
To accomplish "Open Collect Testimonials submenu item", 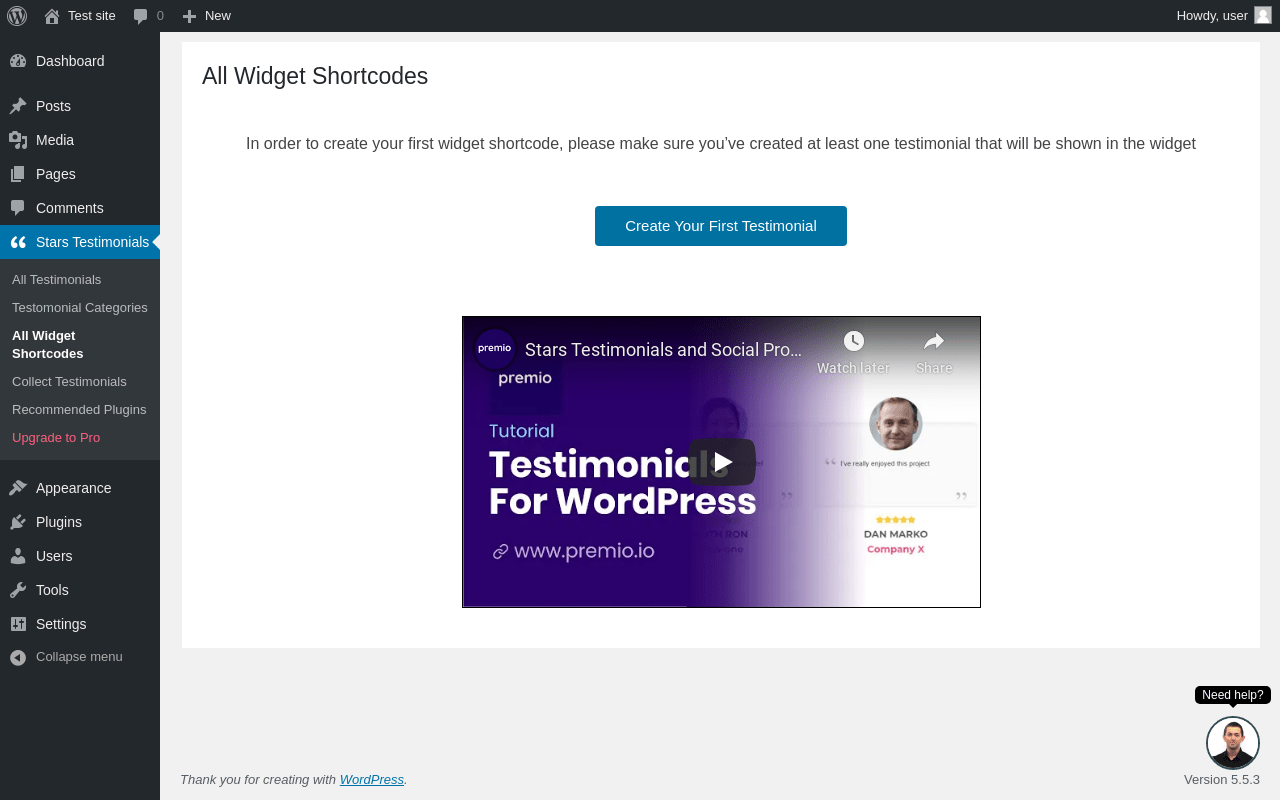I will coord(69,381).
